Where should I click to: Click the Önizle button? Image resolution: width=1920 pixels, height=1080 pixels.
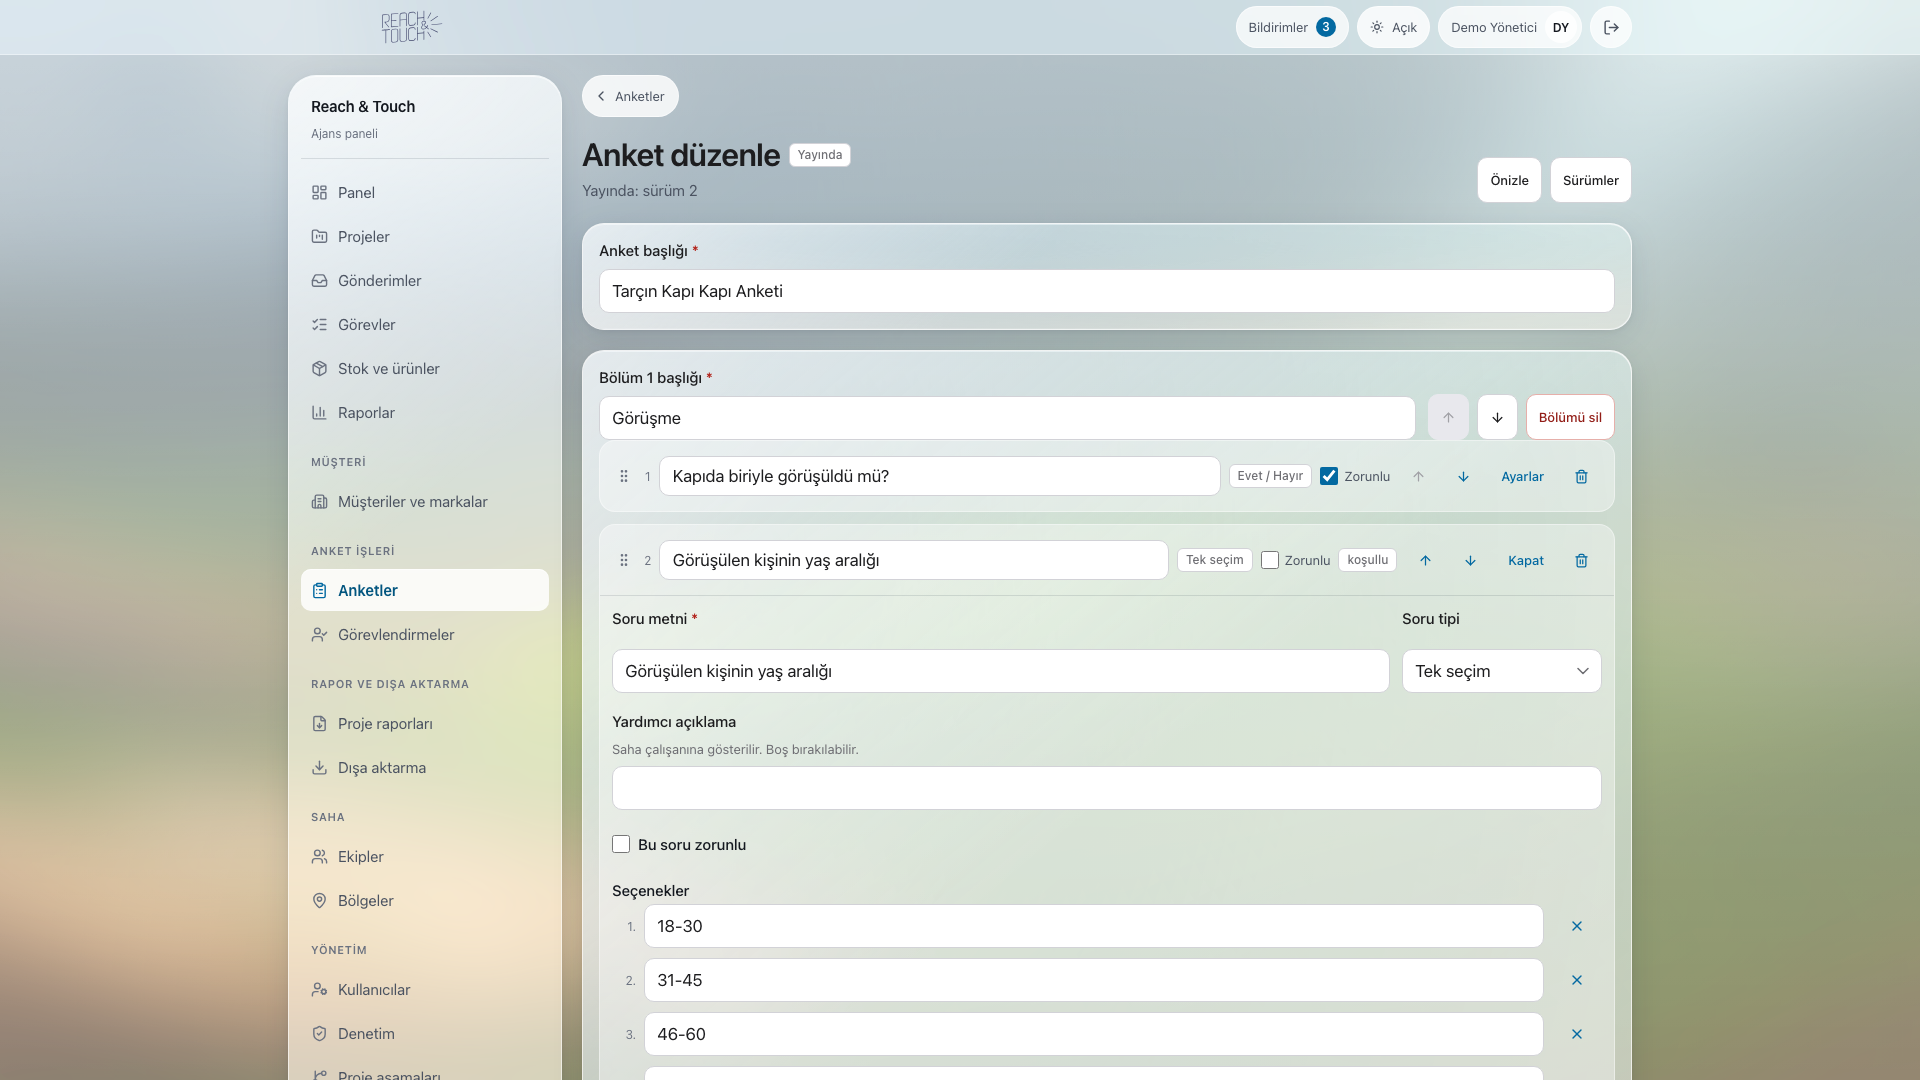(x=1509, y=181)
